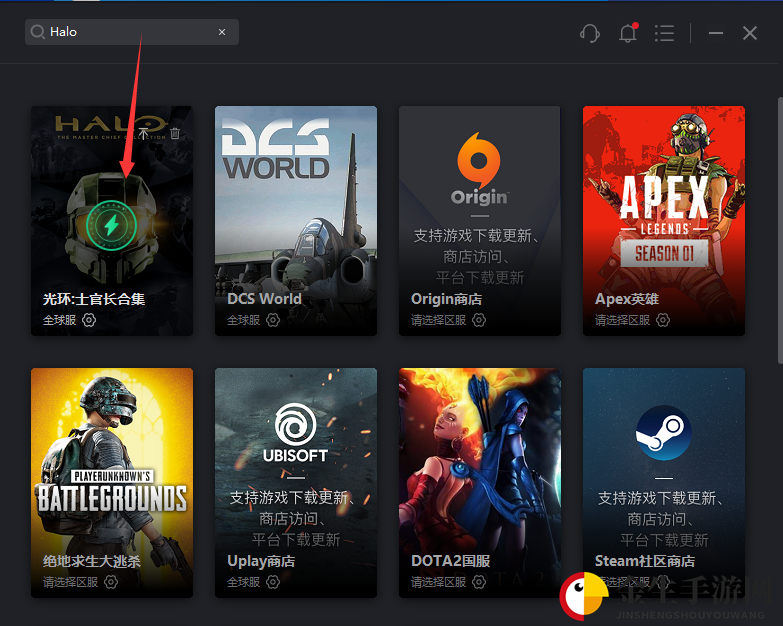The image size is (783, 626).
Task: Open region settings gear for DCS World
Action: 273,320
